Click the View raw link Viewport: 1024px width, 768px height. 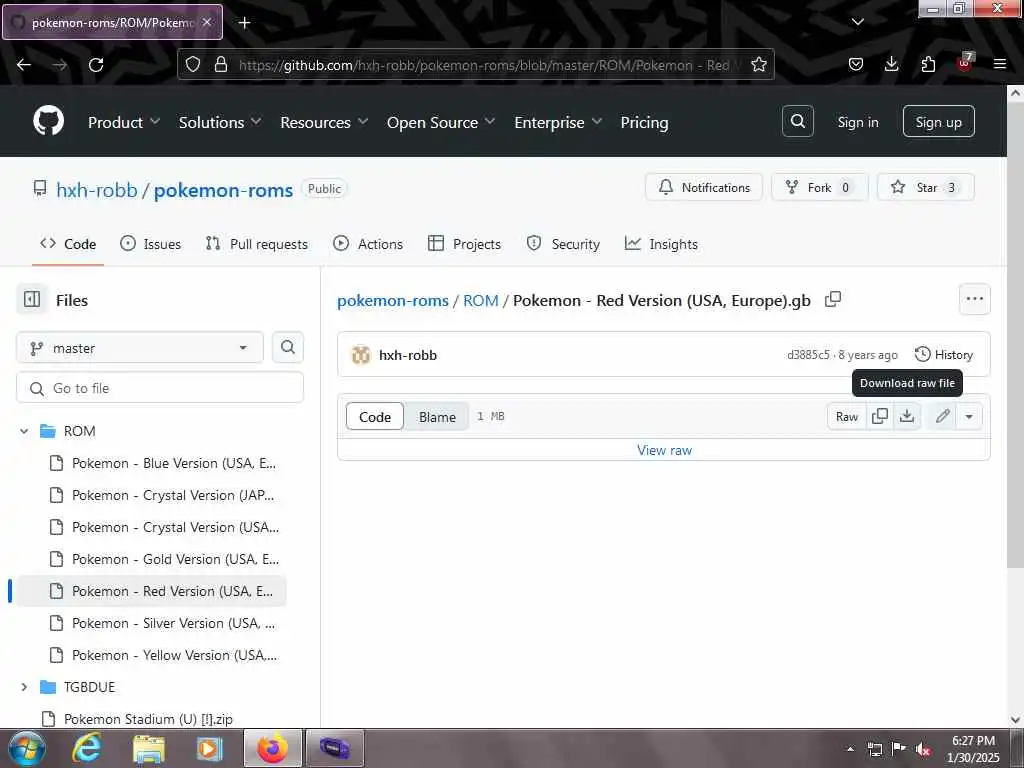[664, 450]
